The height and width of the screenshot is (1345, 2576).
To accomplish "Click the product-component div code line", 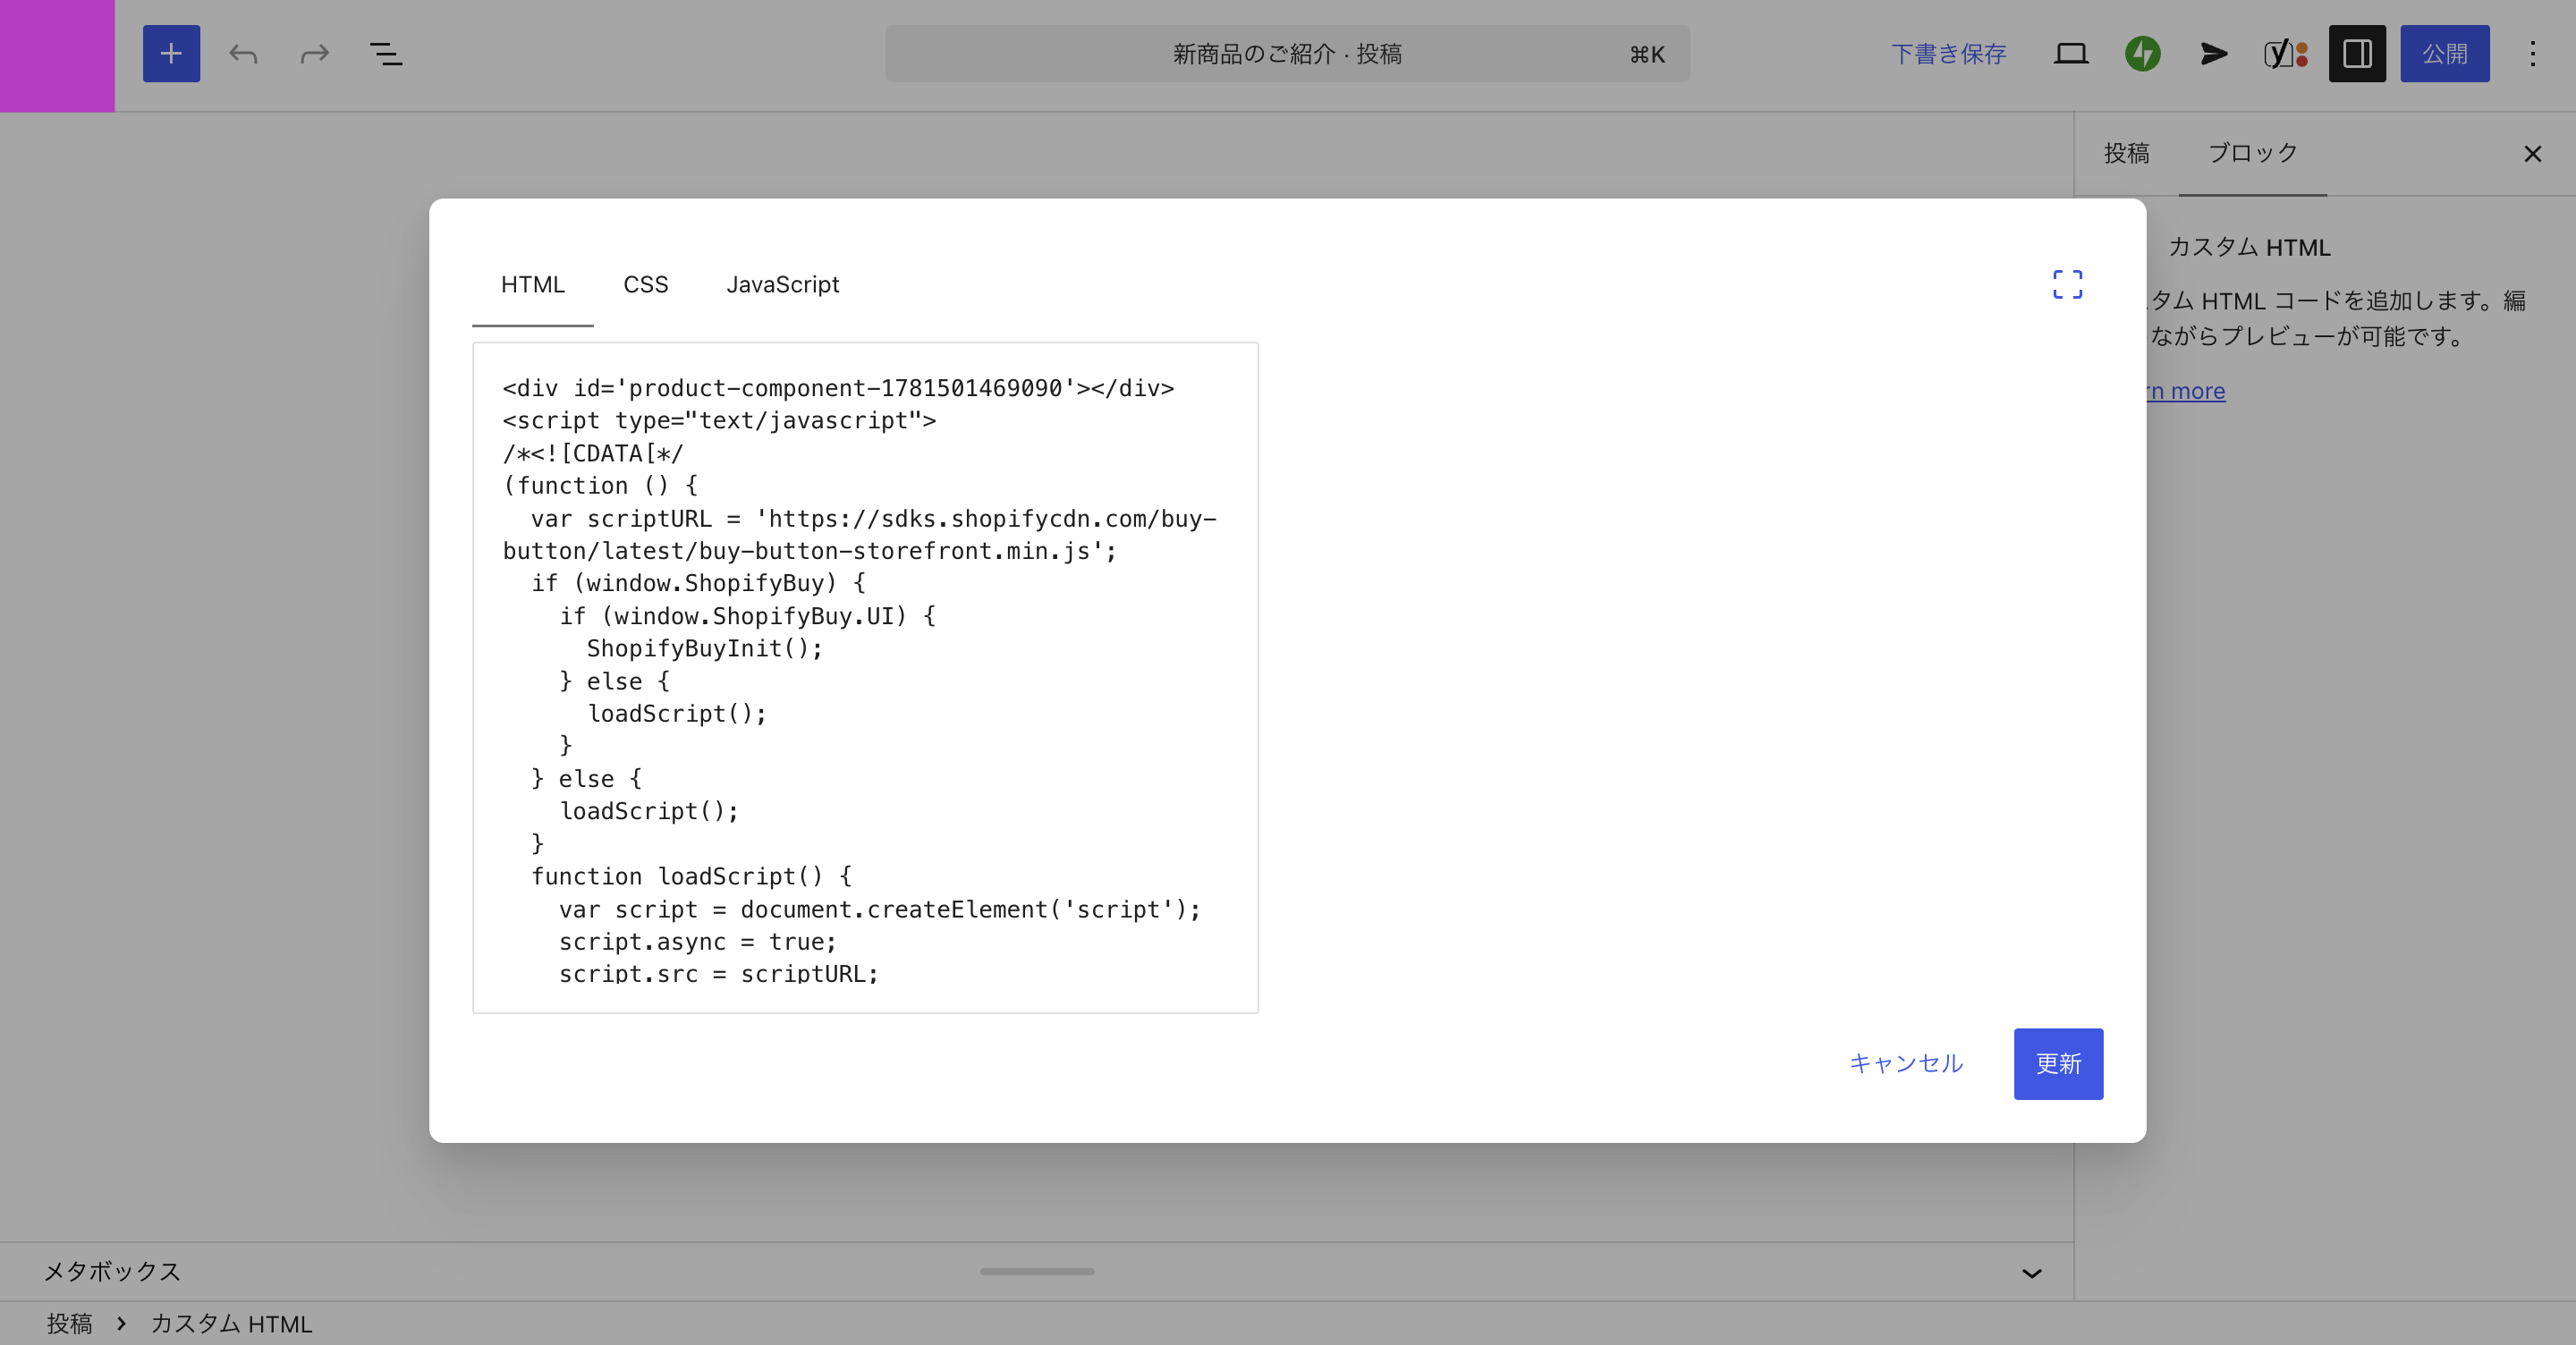I will pyautogui.click(x=838, y=388).
